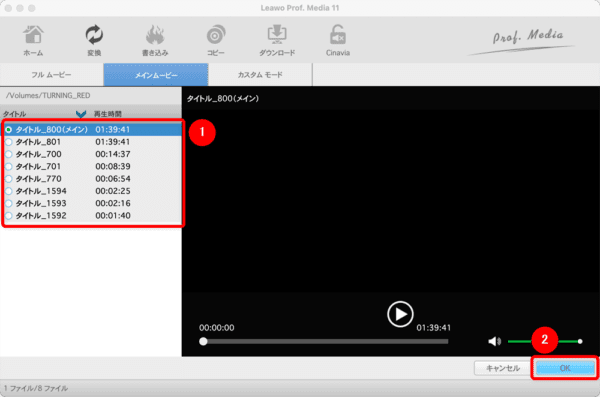This screenshot has height=397, width=600.
Task: Switch to Custom Mode (カスタム モード) tab
Action: [x=260, y=75]
